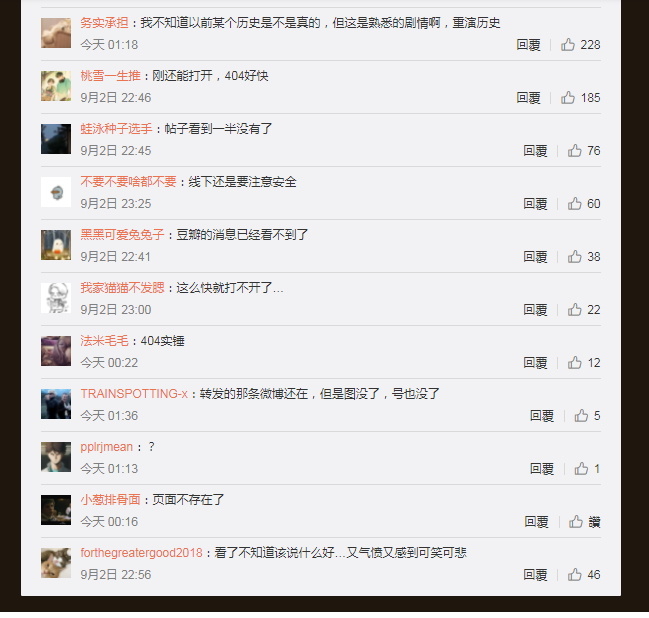Viewport: 649px width, 618px height.
Task: Reply to forthegreatergood2018's comment
Action: (535, 574)
